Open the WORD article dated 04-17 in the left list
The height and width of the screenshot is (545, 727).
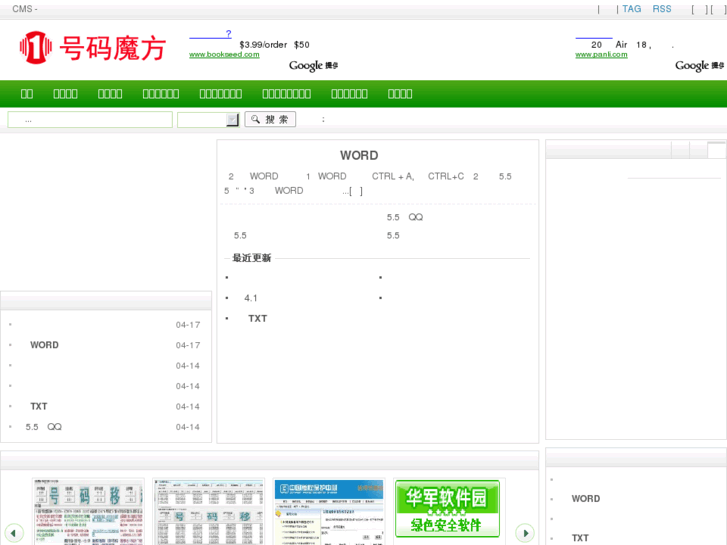44,345
